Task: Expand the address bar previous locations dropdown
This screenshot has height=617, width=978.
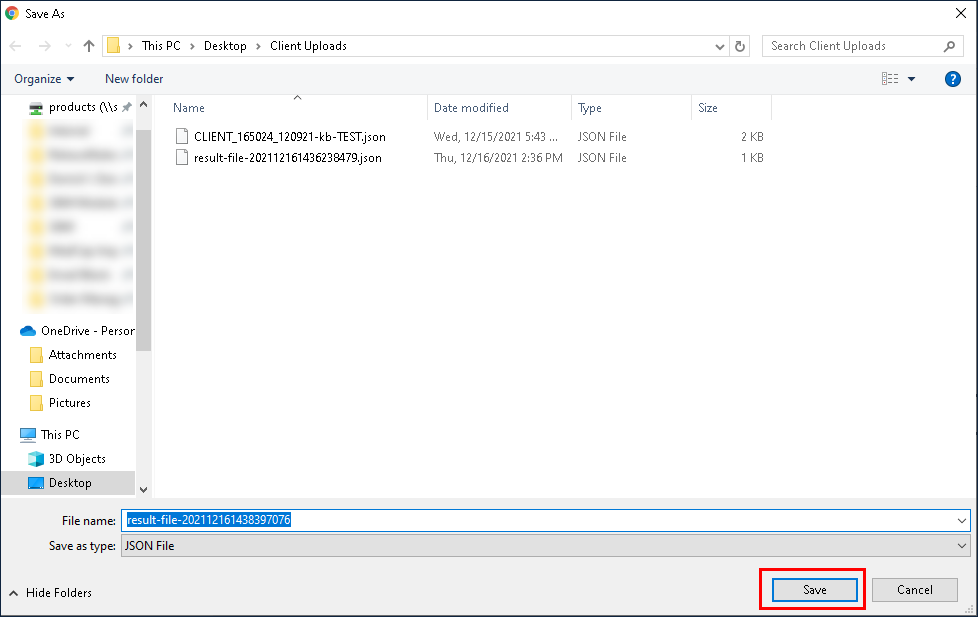Action: pos(720,46)
